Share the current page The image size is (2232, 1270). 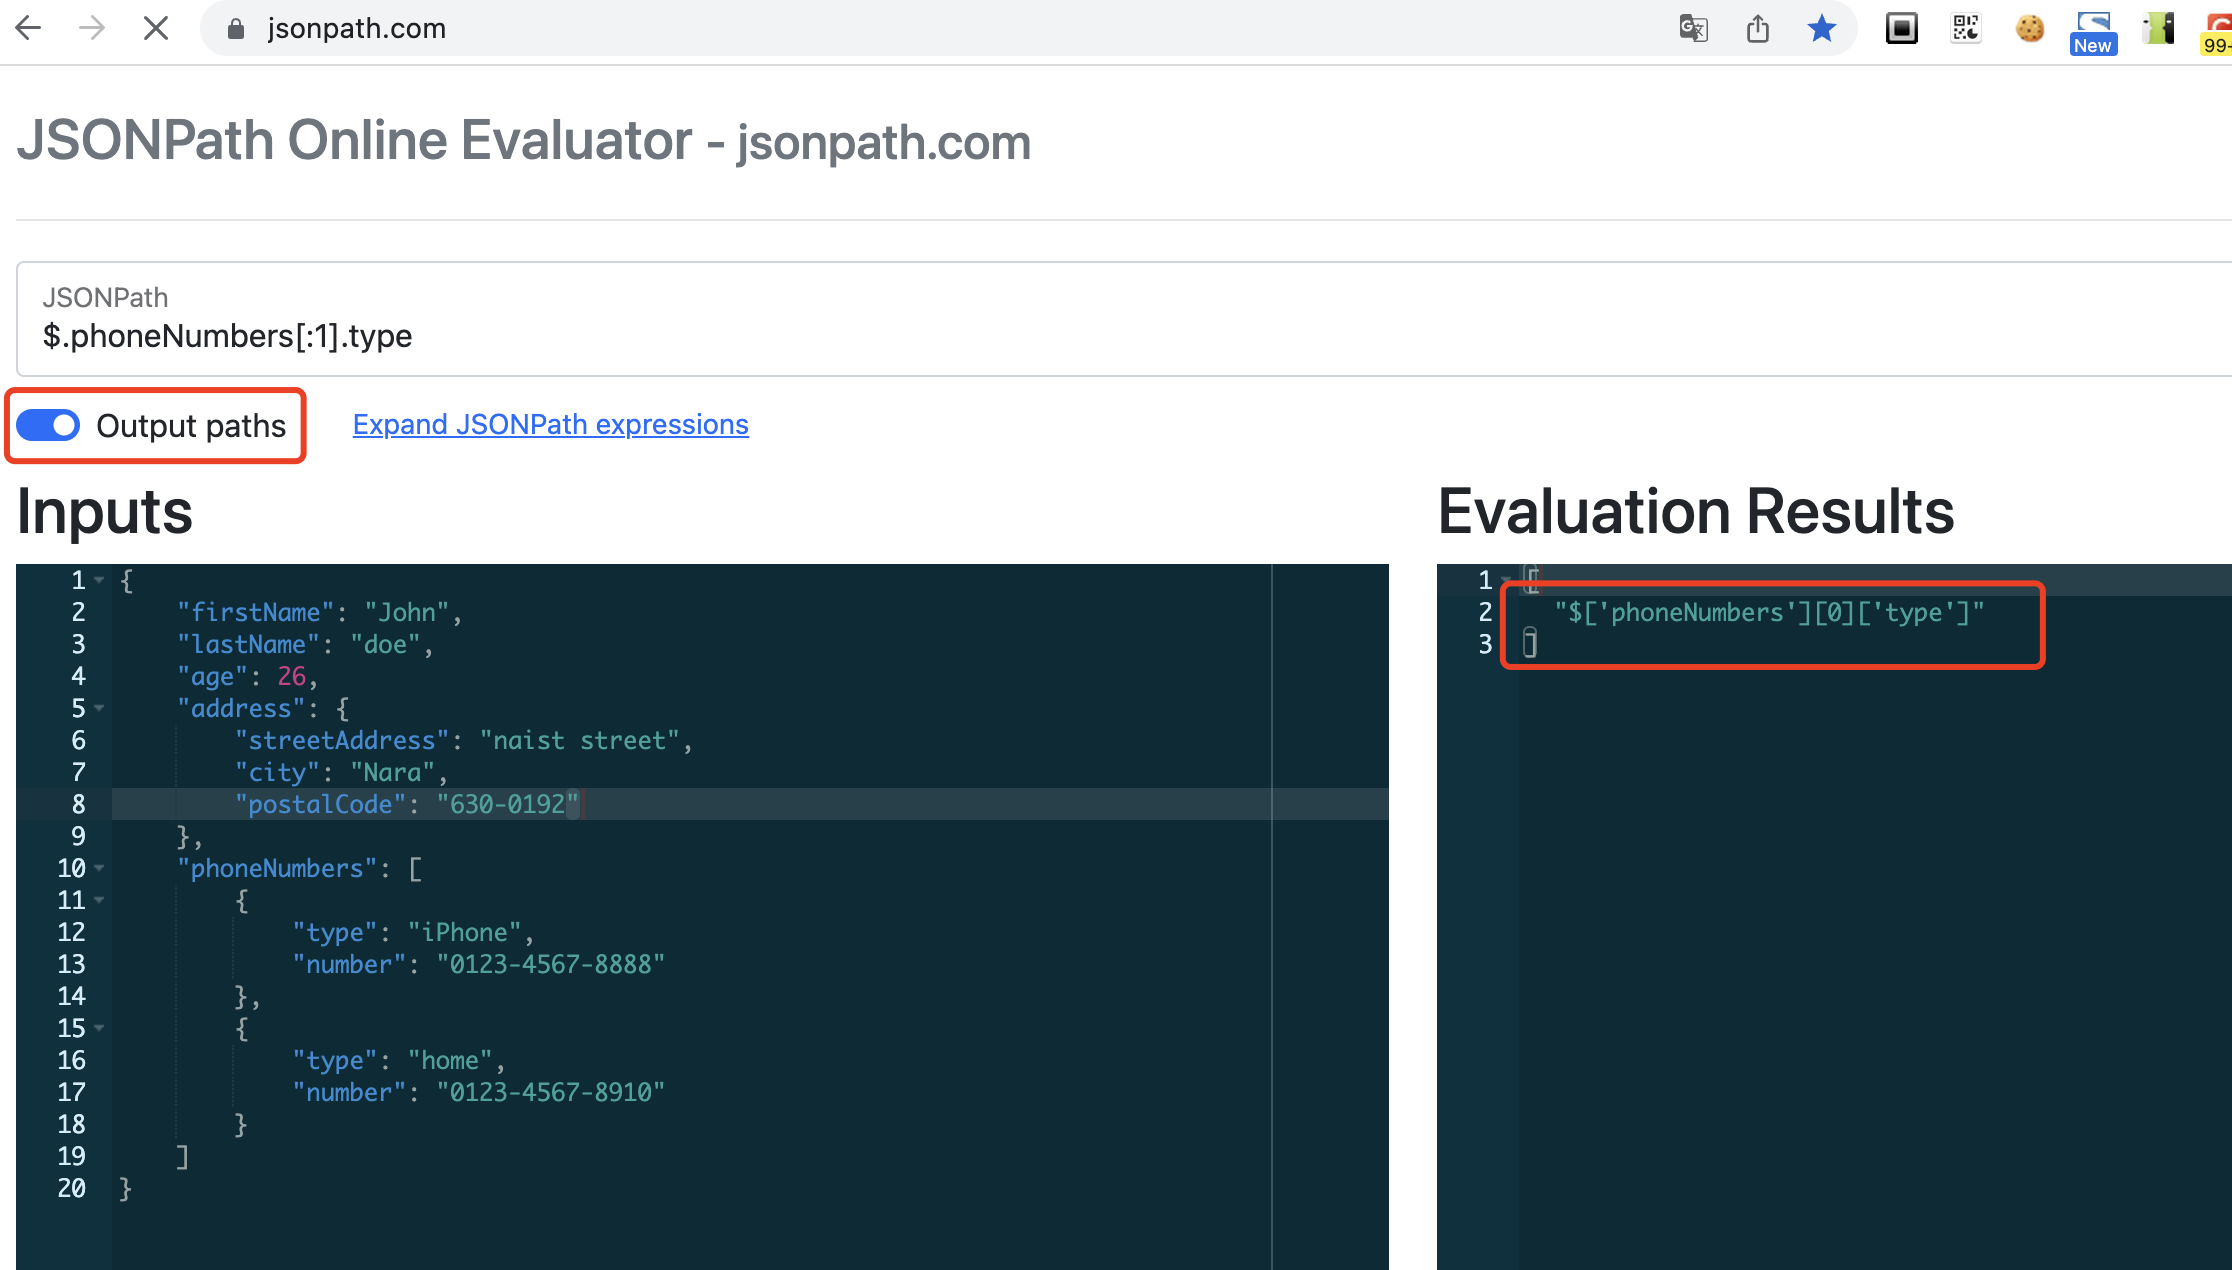point(1759,28)
